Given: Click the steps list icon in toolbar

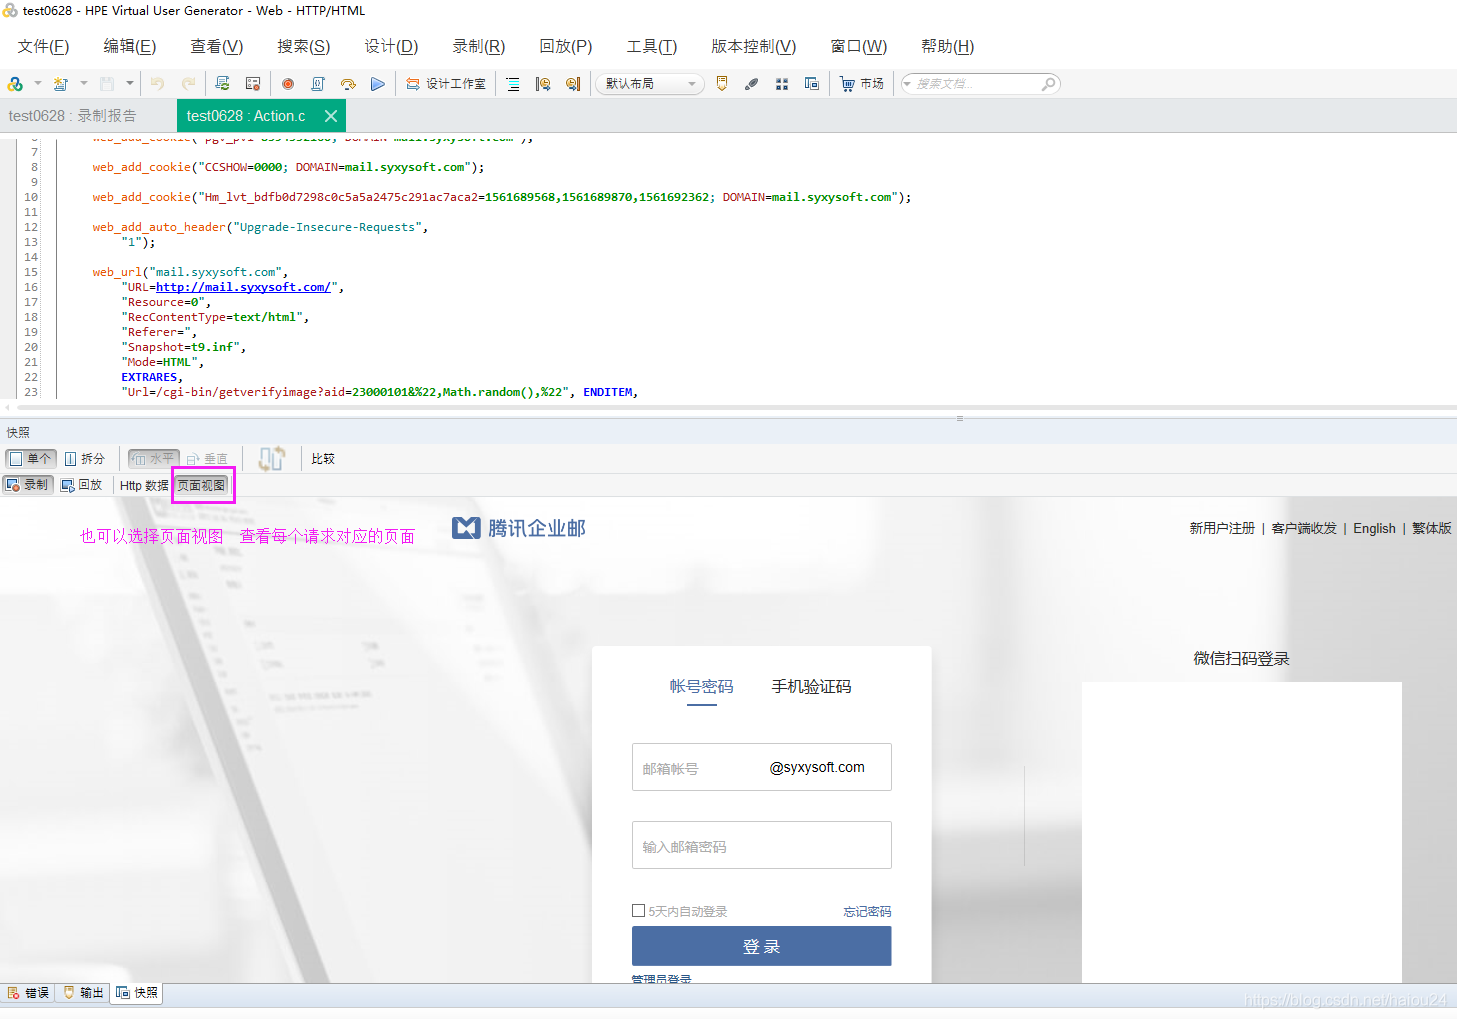Looking at the screenshot, I should point(513,84).
